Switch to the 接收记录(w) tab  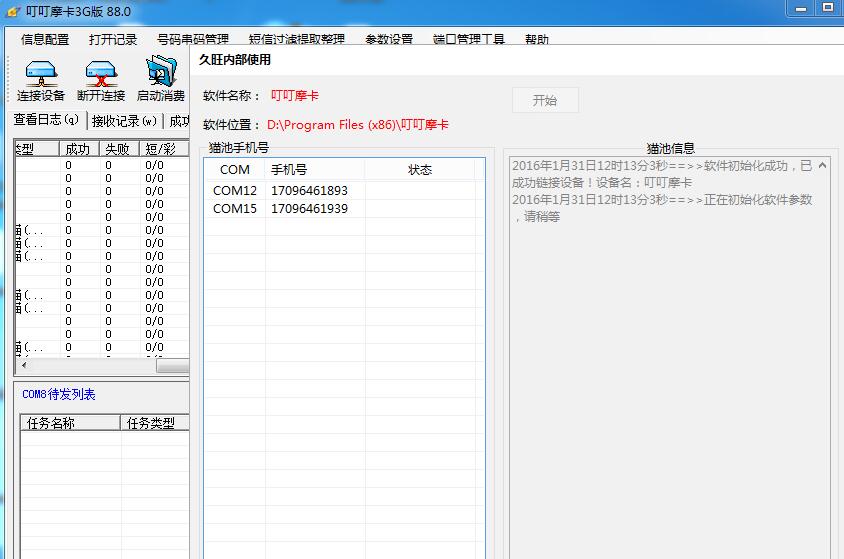(x=124, y=121)
